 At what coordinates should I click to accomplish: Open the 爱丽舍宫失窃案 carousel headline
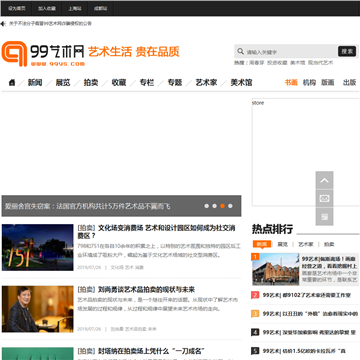click(87, 206)
